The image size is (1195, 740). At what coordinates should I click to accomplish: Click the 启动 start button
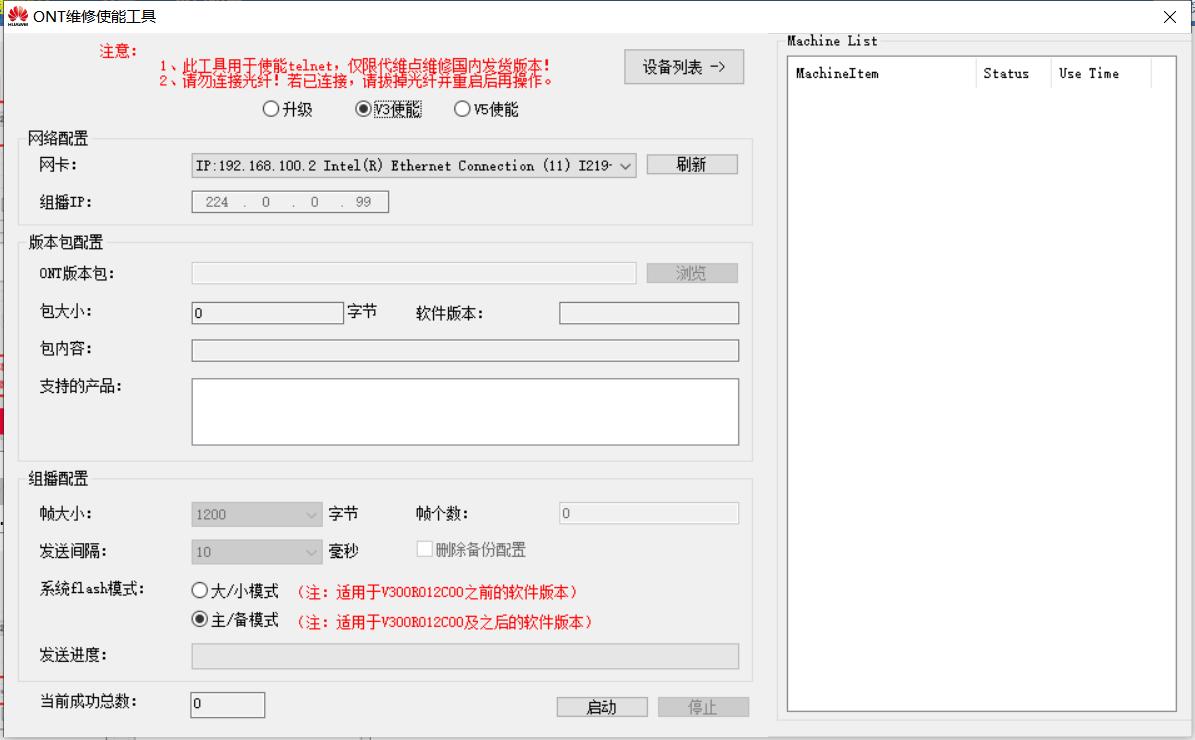602,707
